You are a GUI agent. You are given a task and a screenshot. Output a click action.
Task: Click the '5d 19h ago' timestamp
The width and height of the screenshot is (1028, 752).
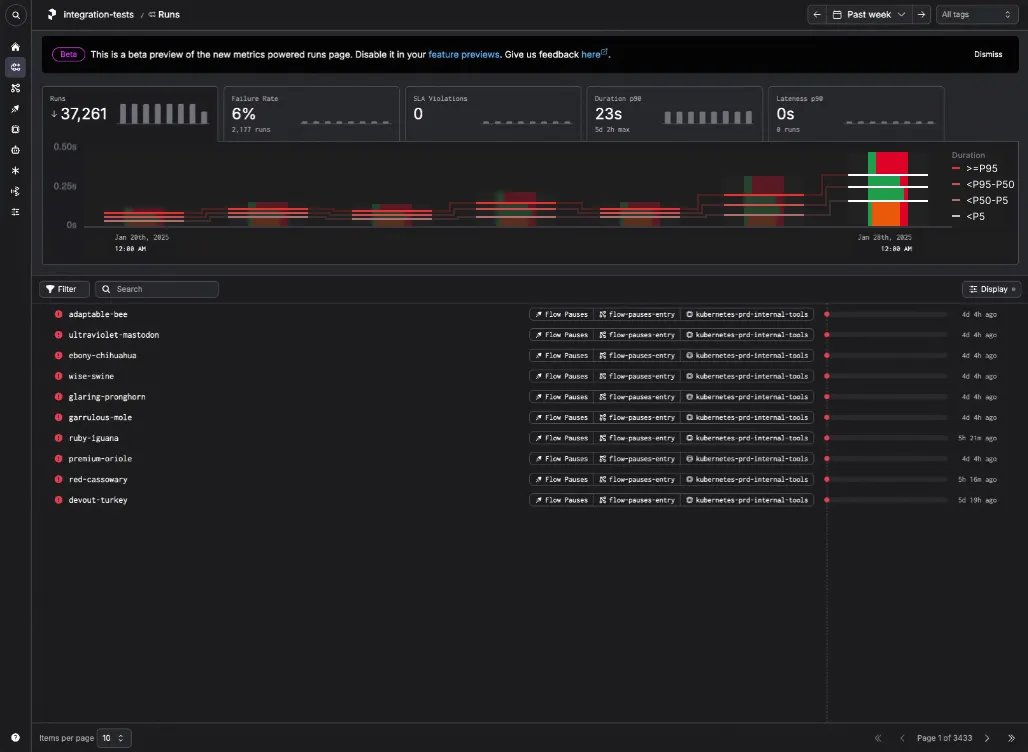978,500
